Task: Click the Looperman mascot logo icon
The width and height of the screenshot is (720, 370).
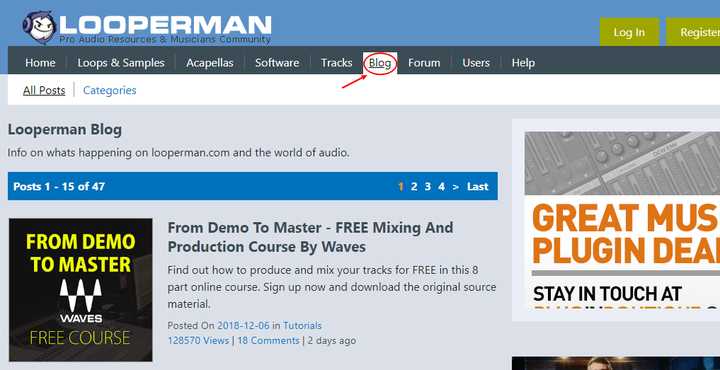Action: (39, 27)
